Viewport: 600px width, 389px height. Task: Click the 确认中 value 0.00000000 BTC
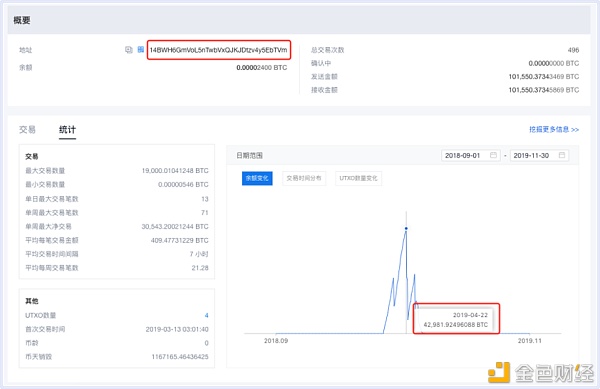coord(554,63)
